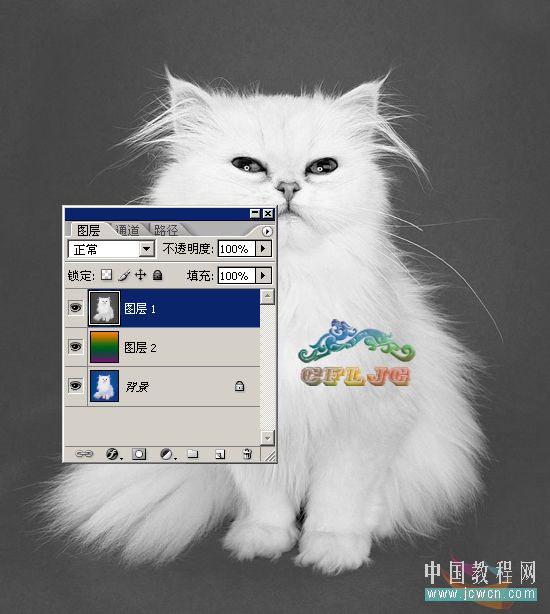This screenshot has width=550, height=614.
Task: Toggle visibility of 图层 2
Action: 76,347
